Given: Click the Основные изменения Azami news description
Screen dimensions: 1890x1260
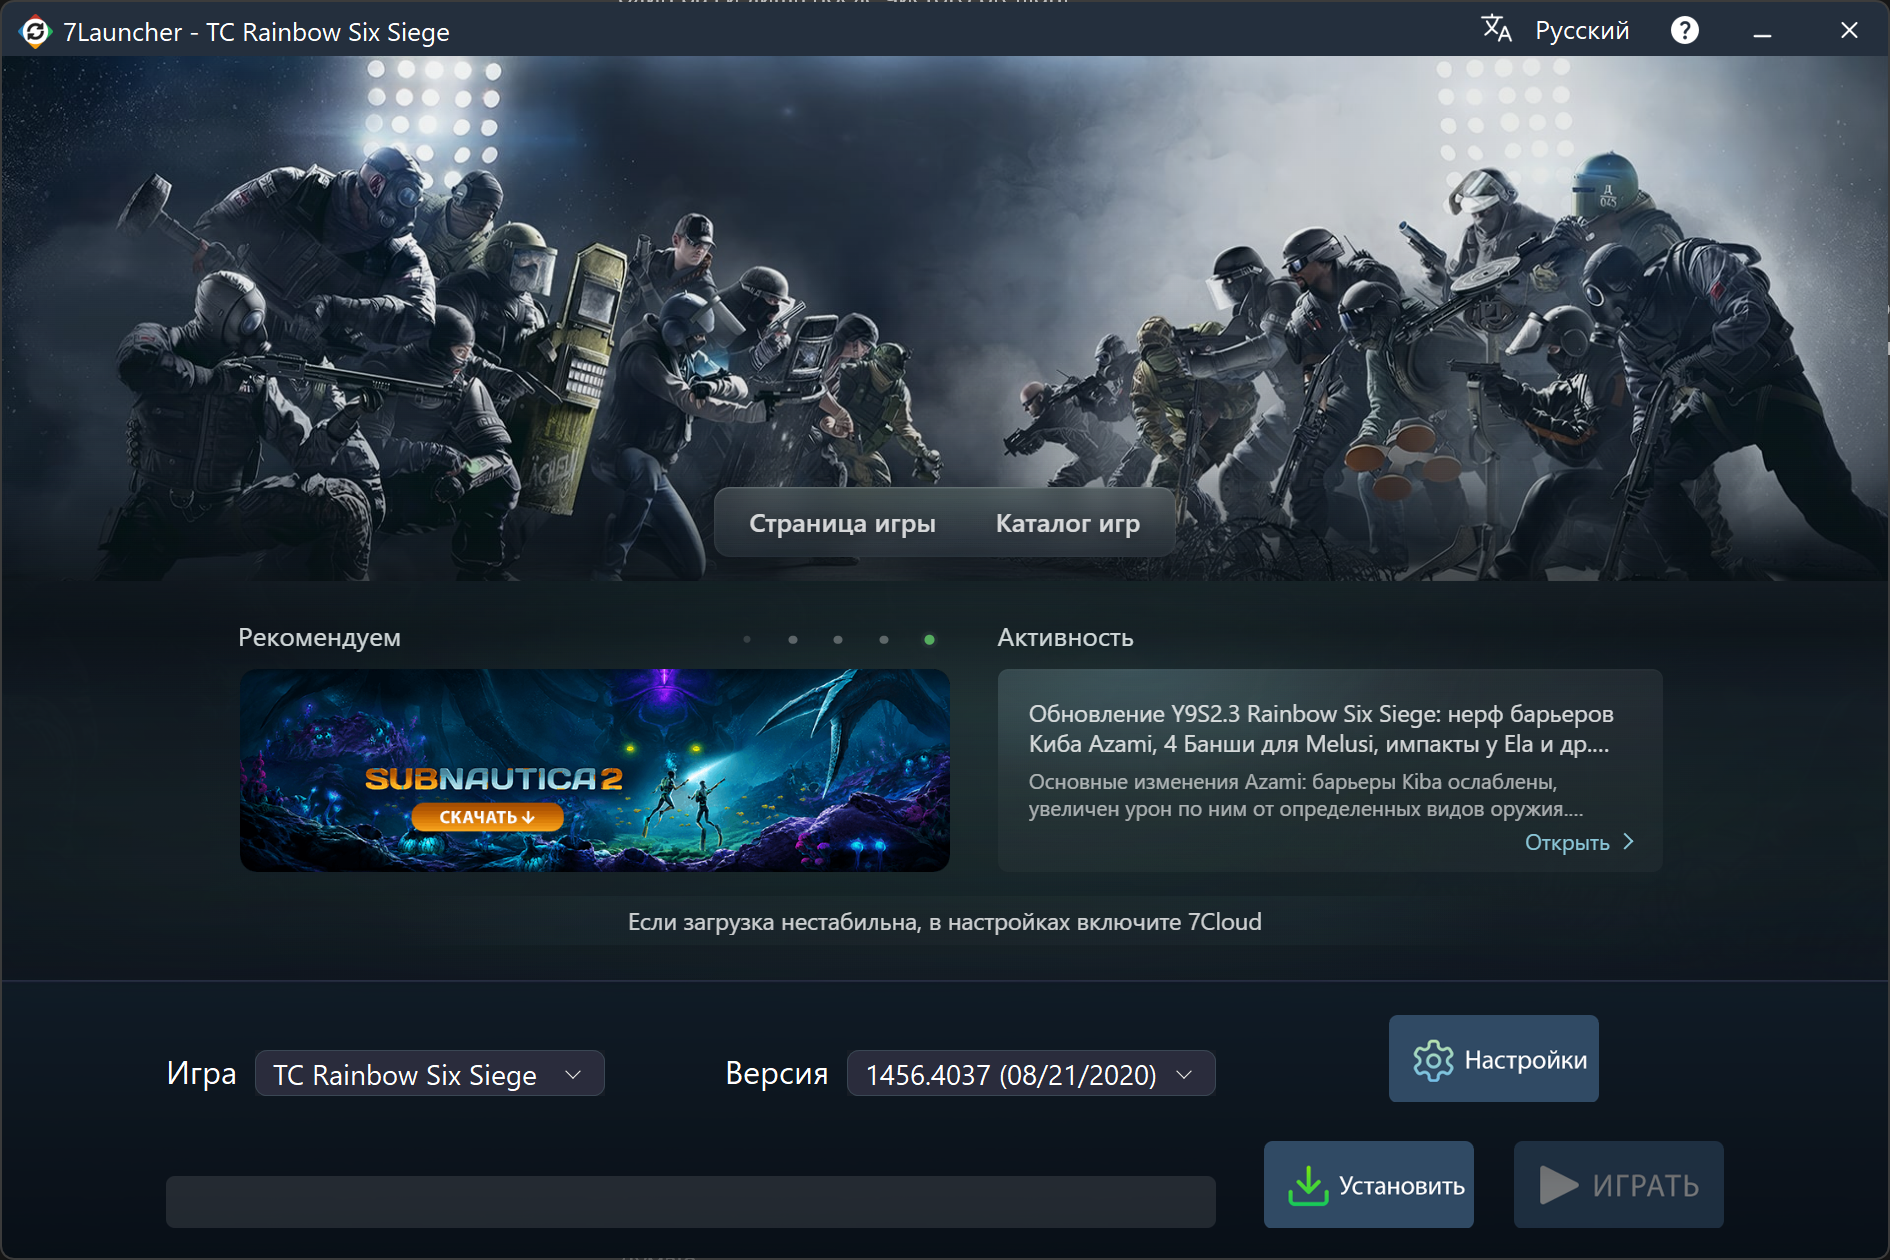Looking at the screenshot, I should 1306,795.
